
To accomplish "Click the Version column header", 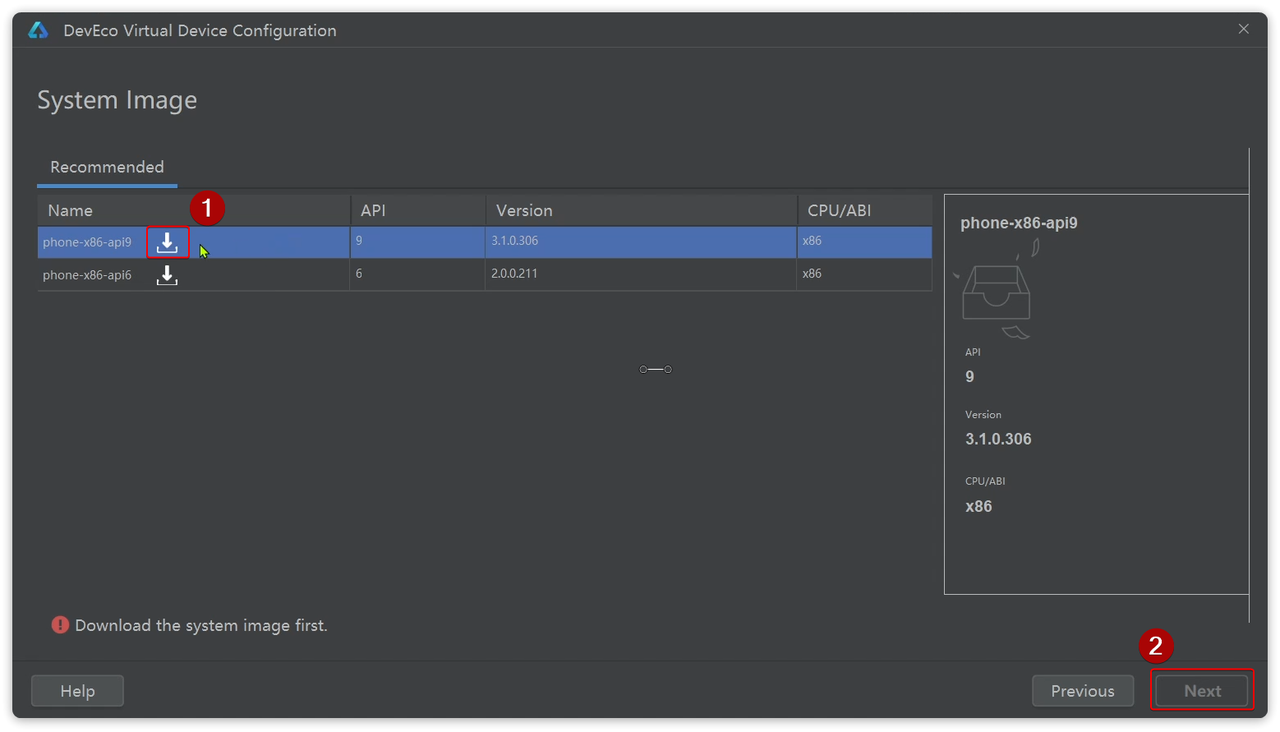I will 524,210.
